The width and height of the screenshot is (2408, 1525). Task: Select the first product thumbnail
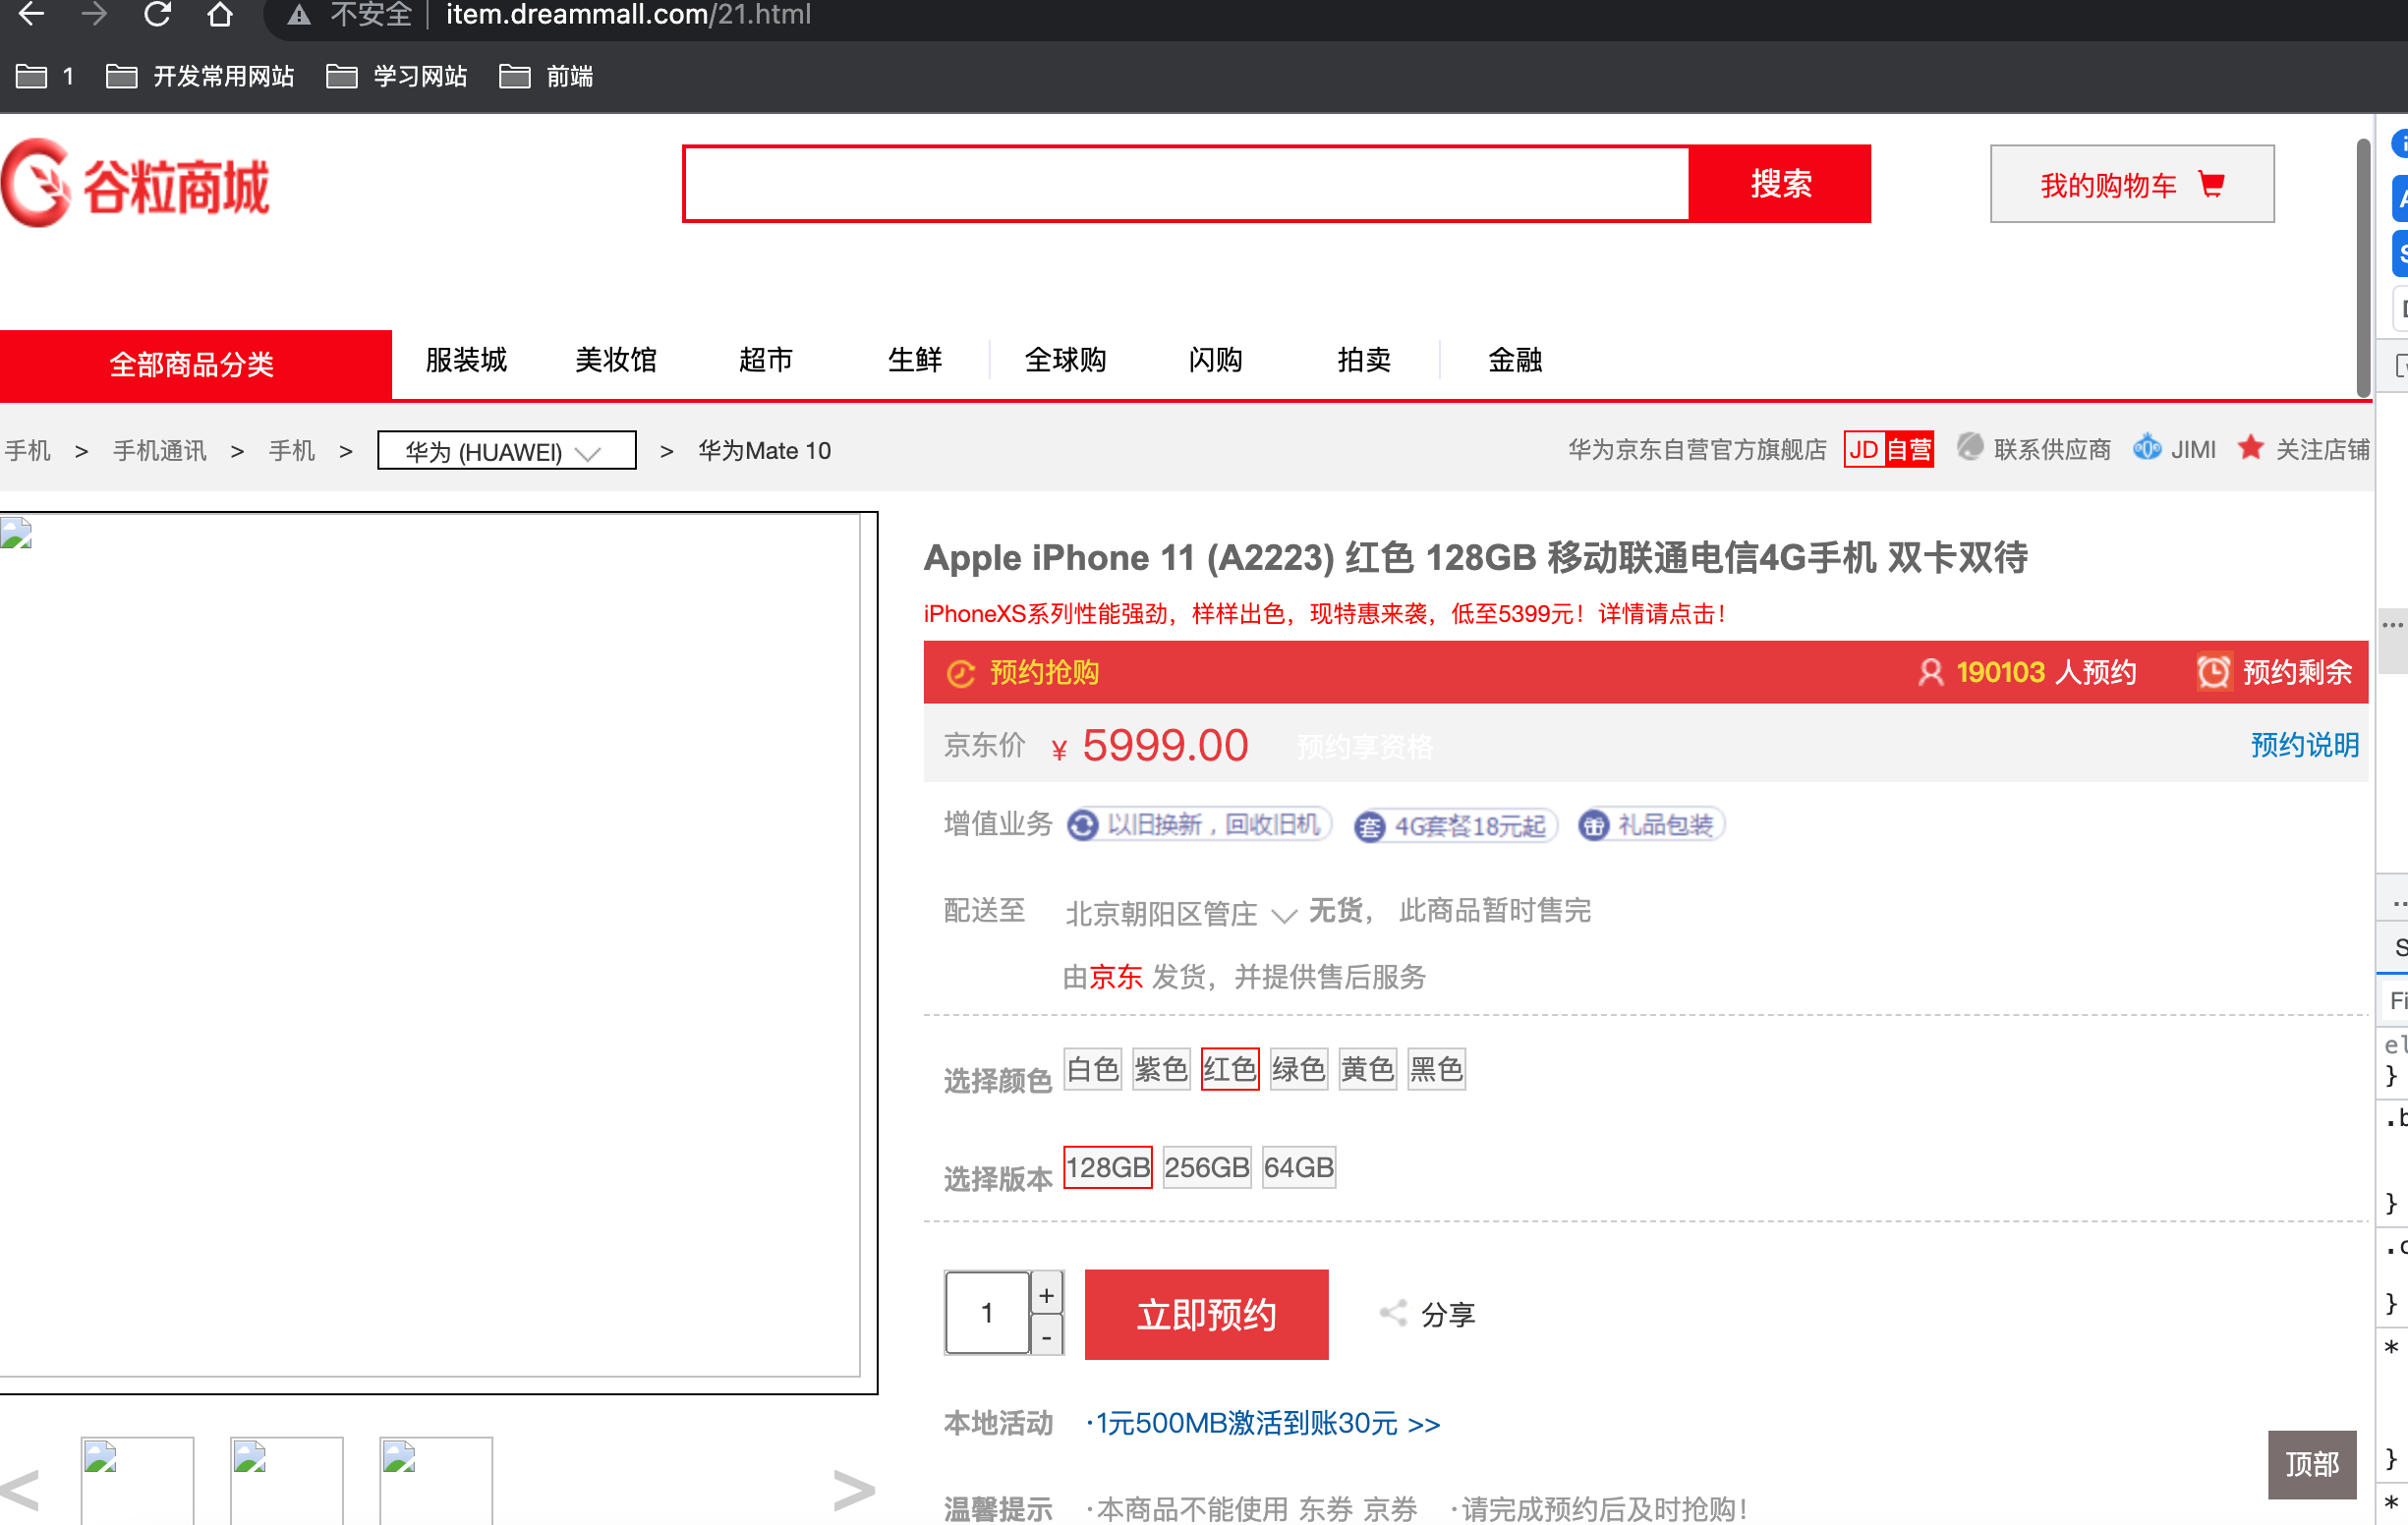pyautogui.click(x=137, y=1480)
